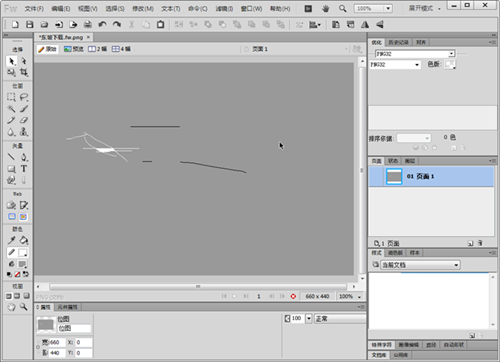Viewport: 500px width, 362px height.
Task: Select the Rectangle shape tool
Action: tap(11, 169)
